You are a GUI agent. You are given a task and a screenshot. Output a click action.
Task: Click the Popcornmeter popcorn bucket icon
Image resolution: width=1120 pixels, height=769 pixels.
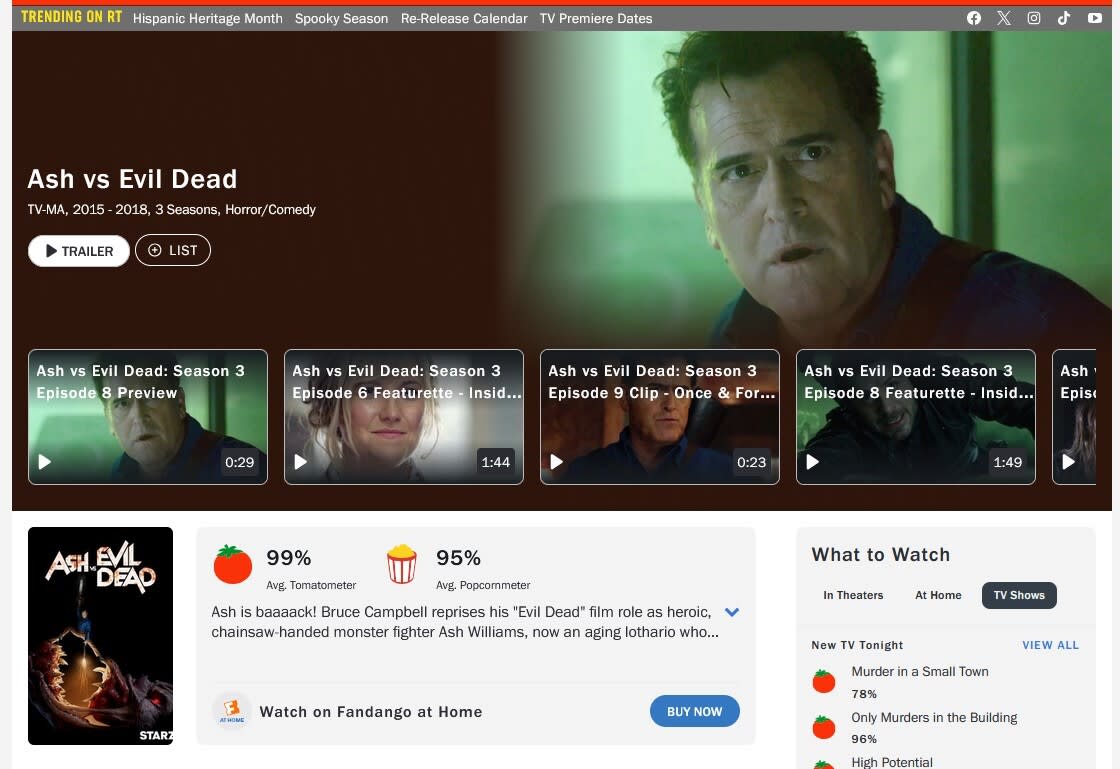pyautogui.click(x=401, y=564)
